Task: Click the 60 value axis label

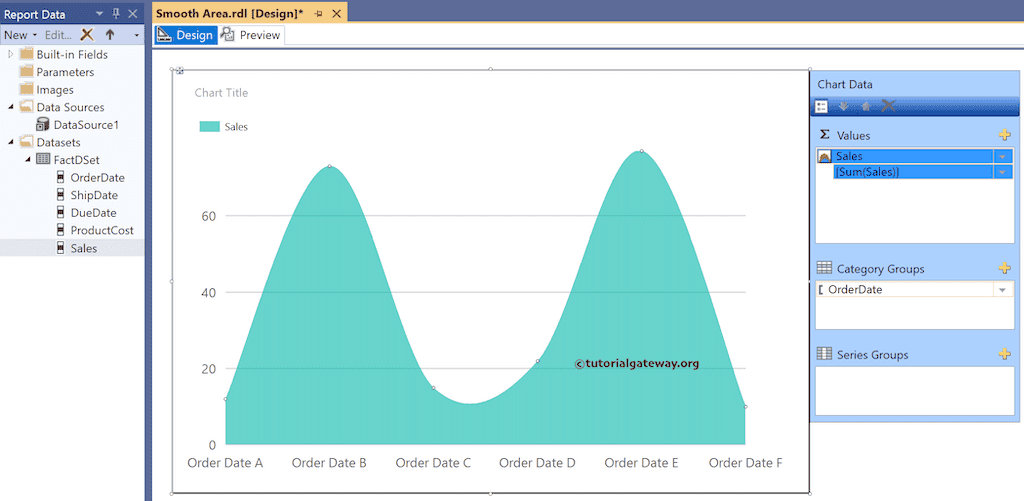Action: tap(208, 216)
